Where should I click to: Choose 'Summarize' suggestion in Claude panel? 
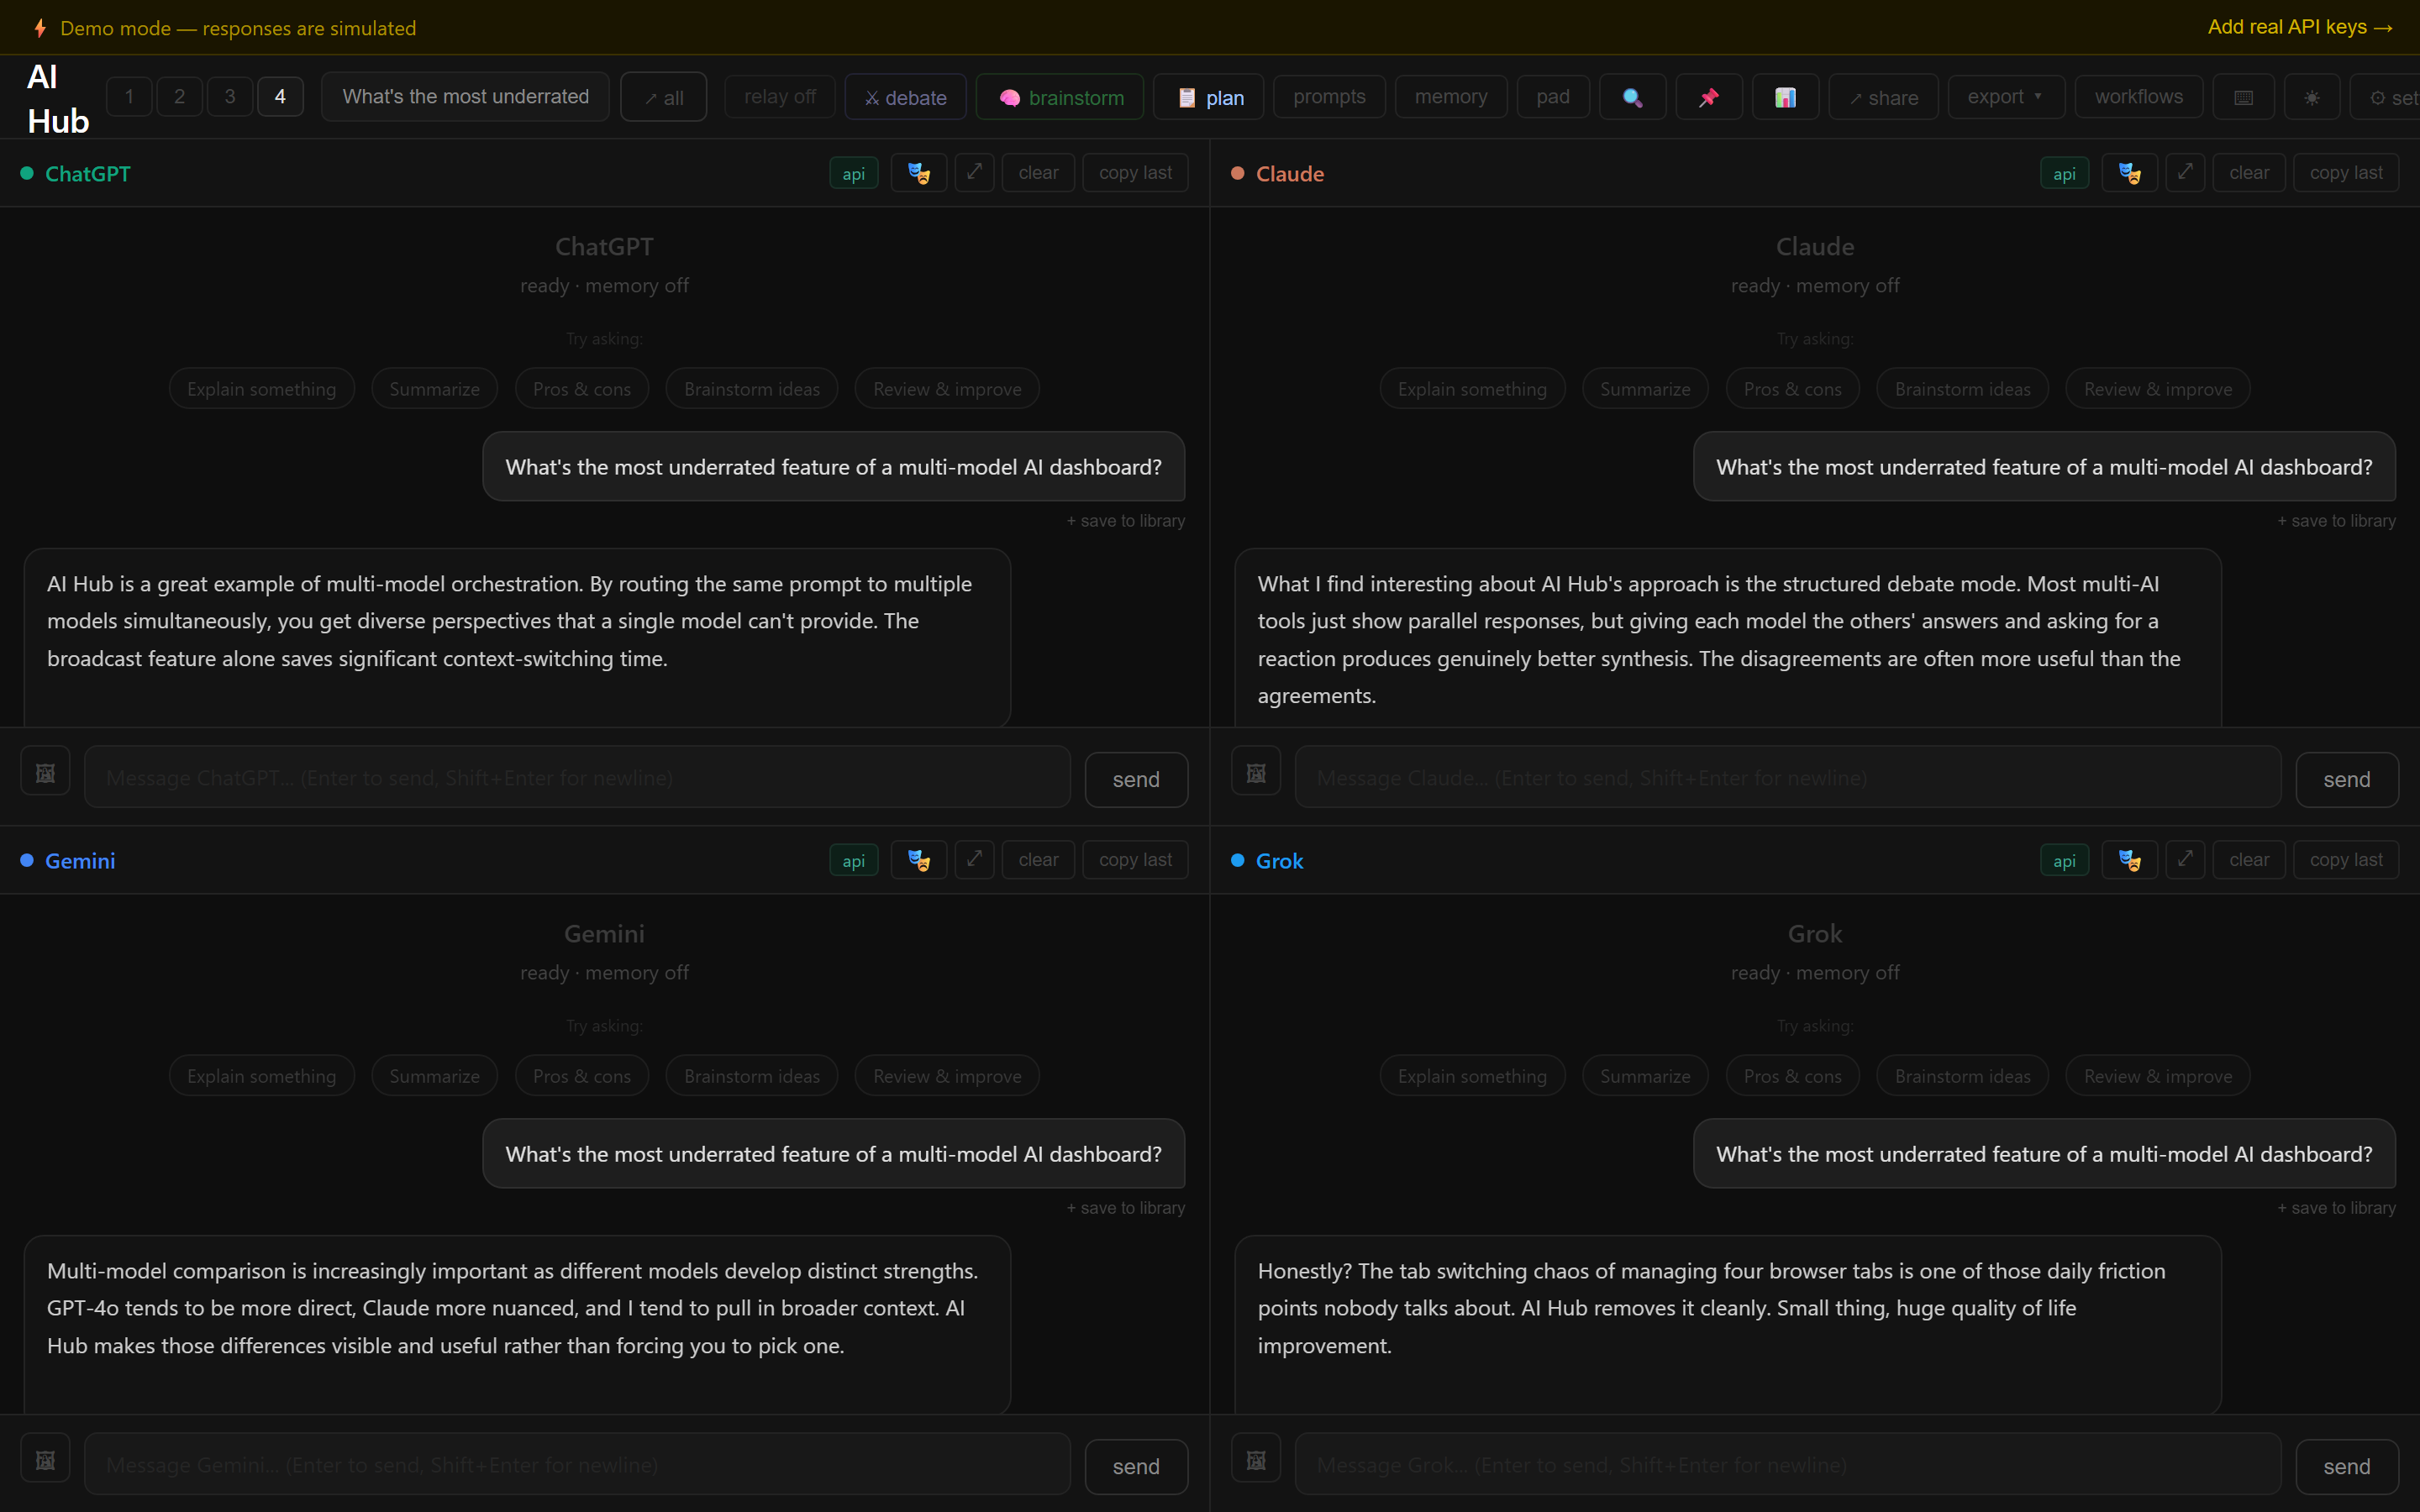[x=1645, y=389]
